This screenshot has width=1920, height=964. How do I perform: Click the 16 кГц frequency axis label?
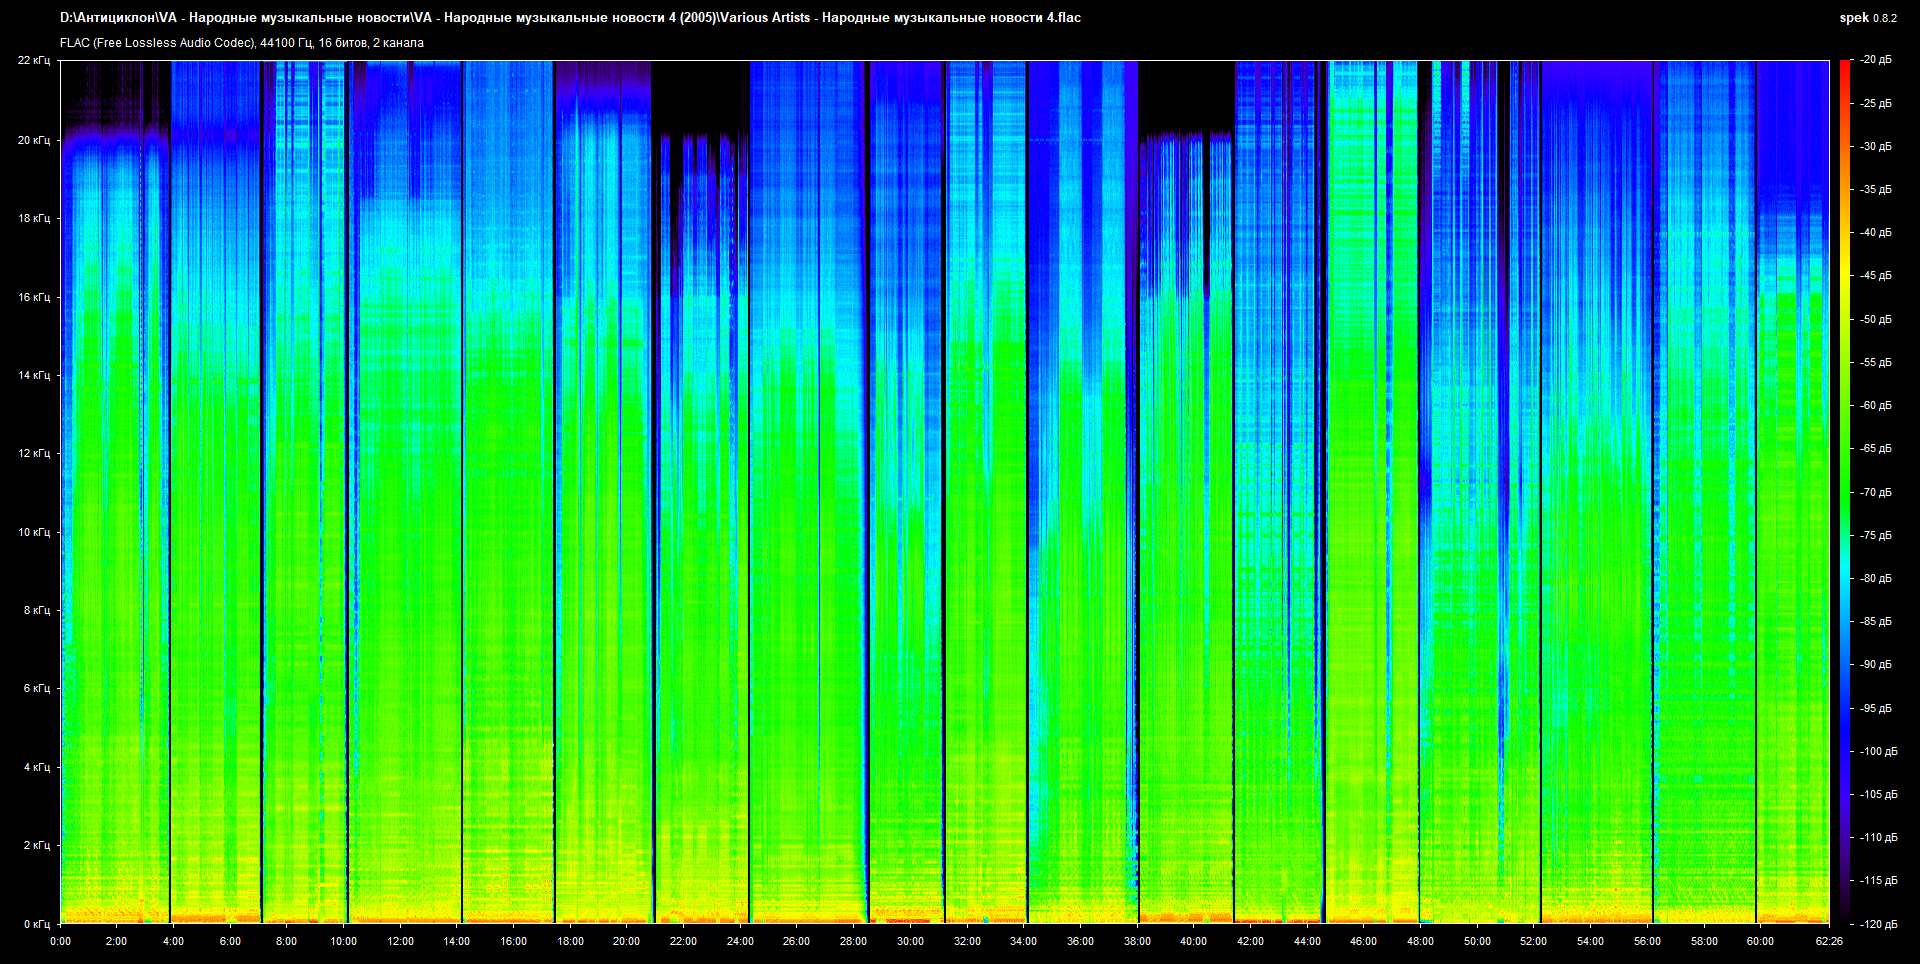click(34, 297)
